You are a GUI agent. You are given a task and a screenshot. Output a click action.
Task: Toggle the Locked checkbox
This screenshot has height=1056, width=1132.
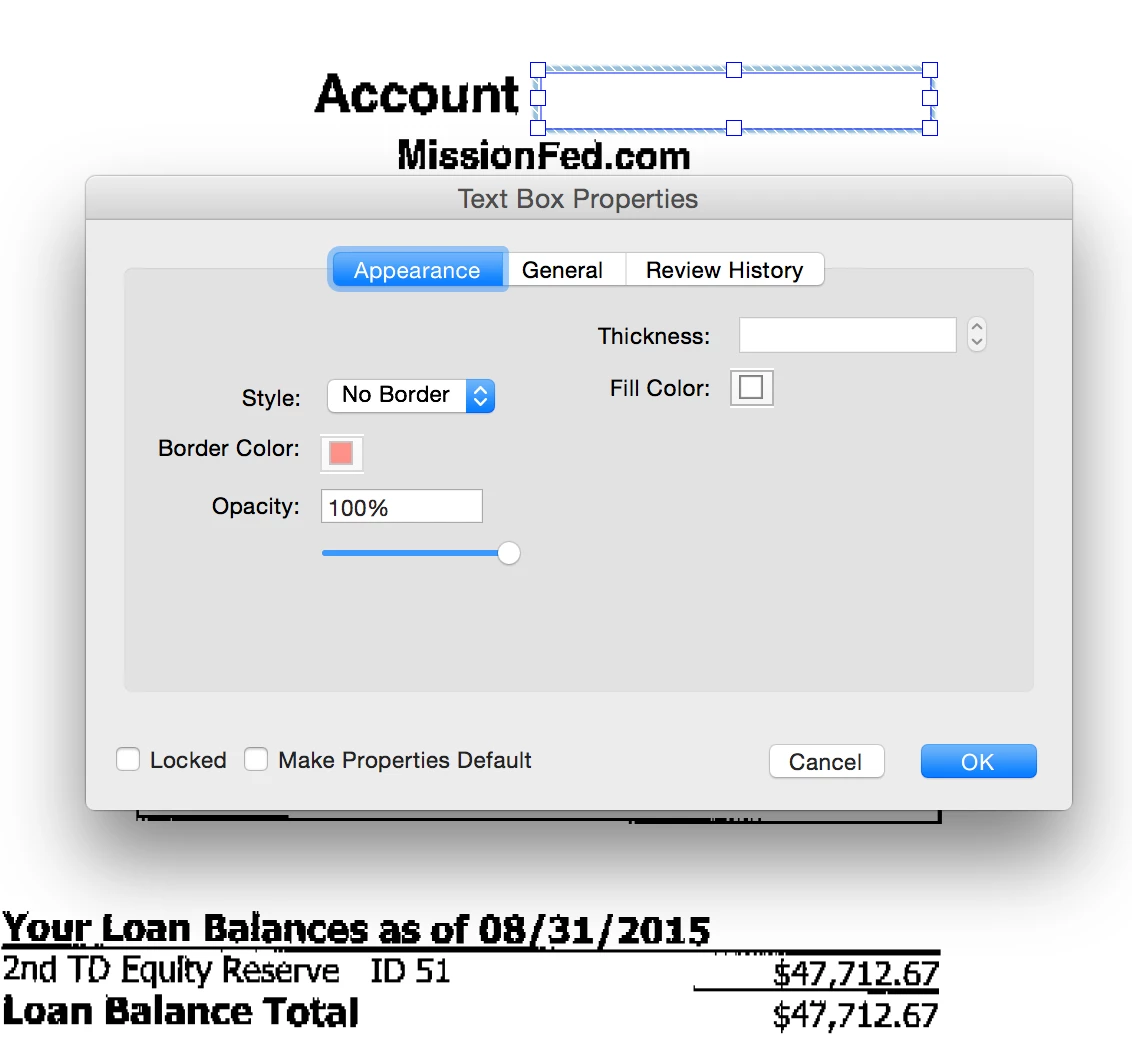(x=128, y=759)
